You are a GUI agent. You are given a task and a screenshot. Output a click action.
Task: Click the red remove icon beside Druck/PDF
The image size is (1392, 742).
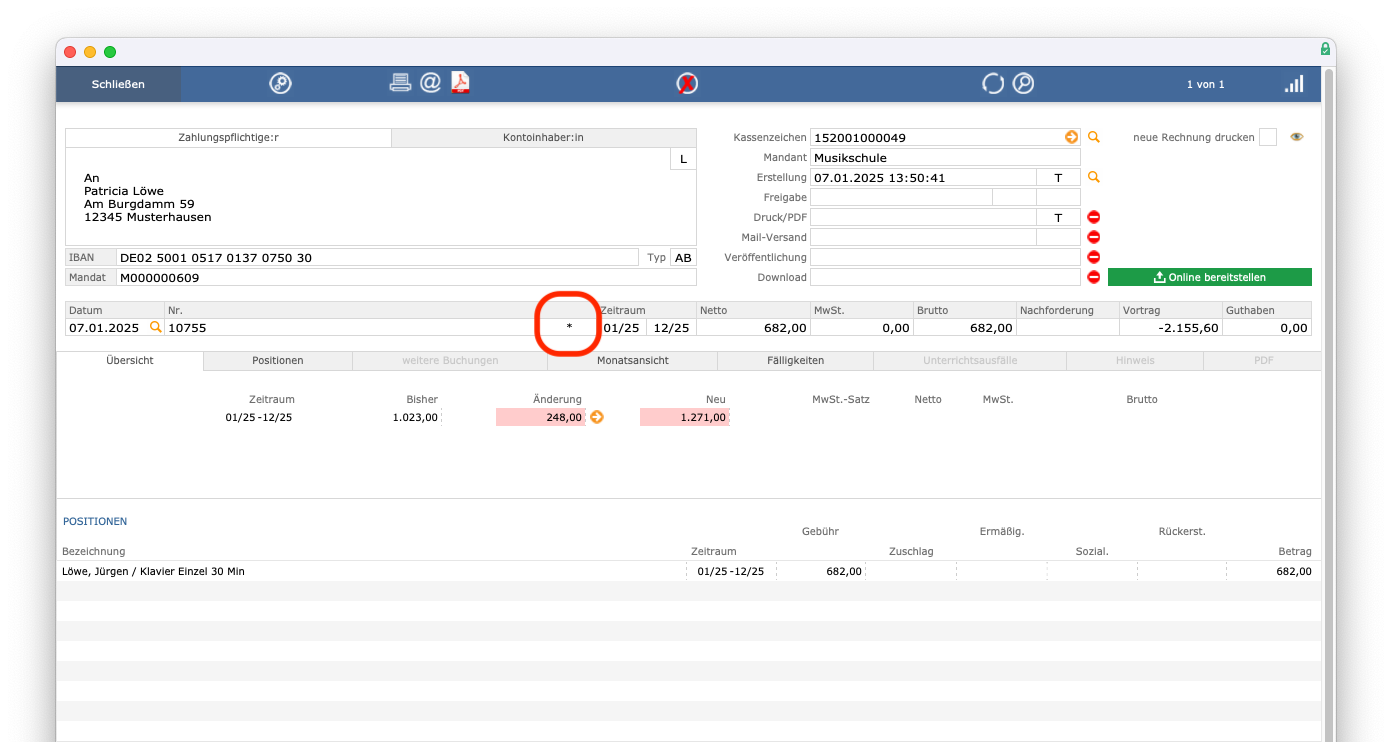pos(1093,217)
